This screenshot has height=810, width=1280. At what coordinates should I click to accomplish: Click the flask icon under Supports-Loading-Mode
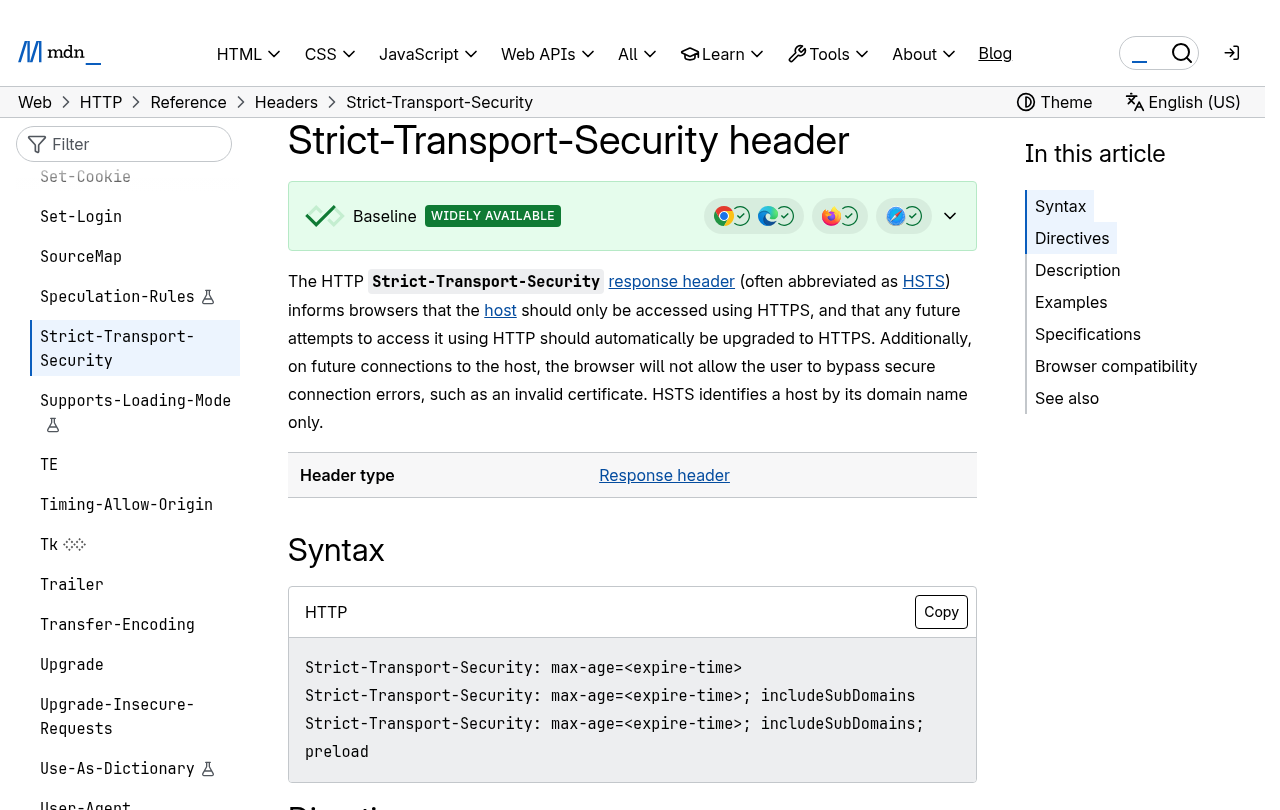pos(53,425)
